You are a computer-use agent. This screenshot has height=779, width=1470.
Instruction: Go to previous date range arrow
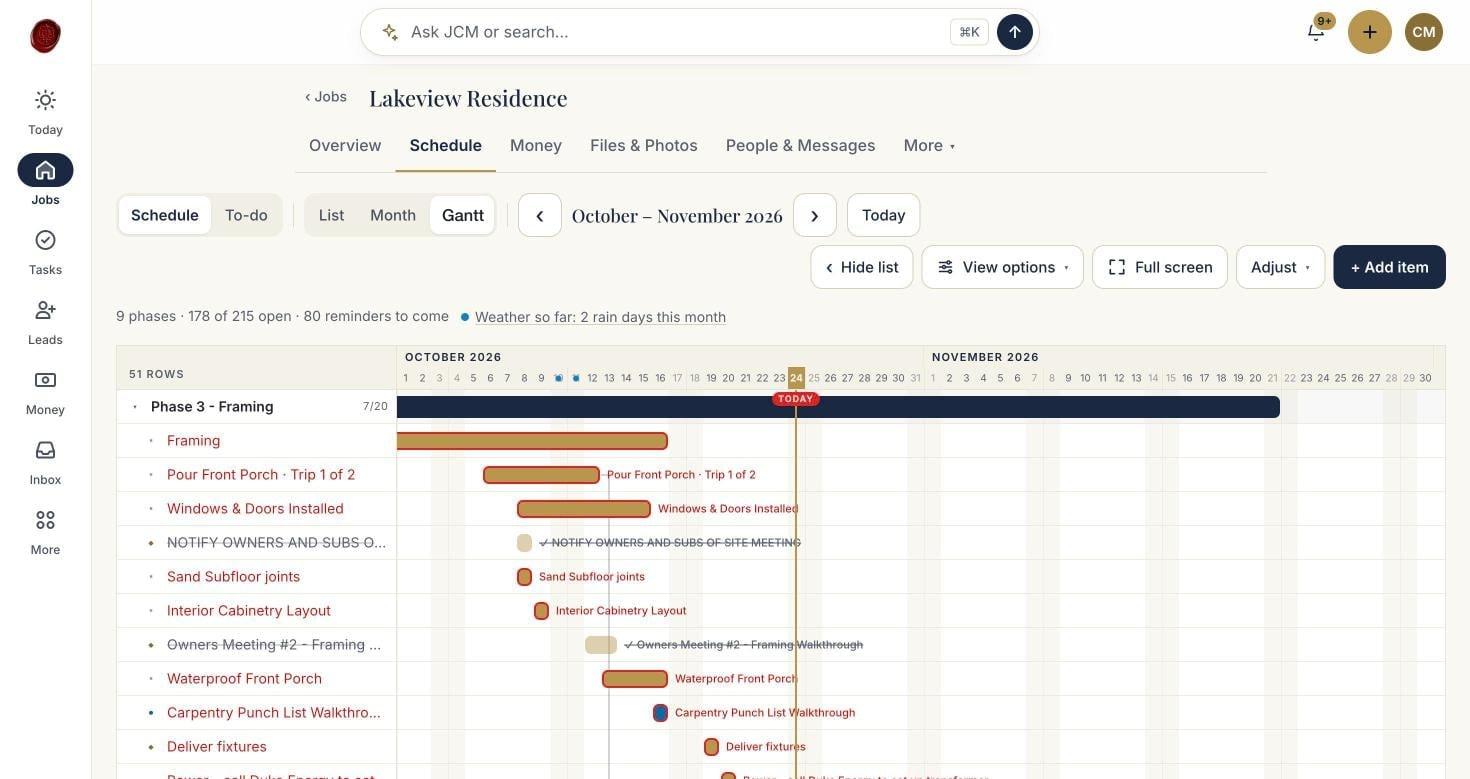(x=540, y=215)
